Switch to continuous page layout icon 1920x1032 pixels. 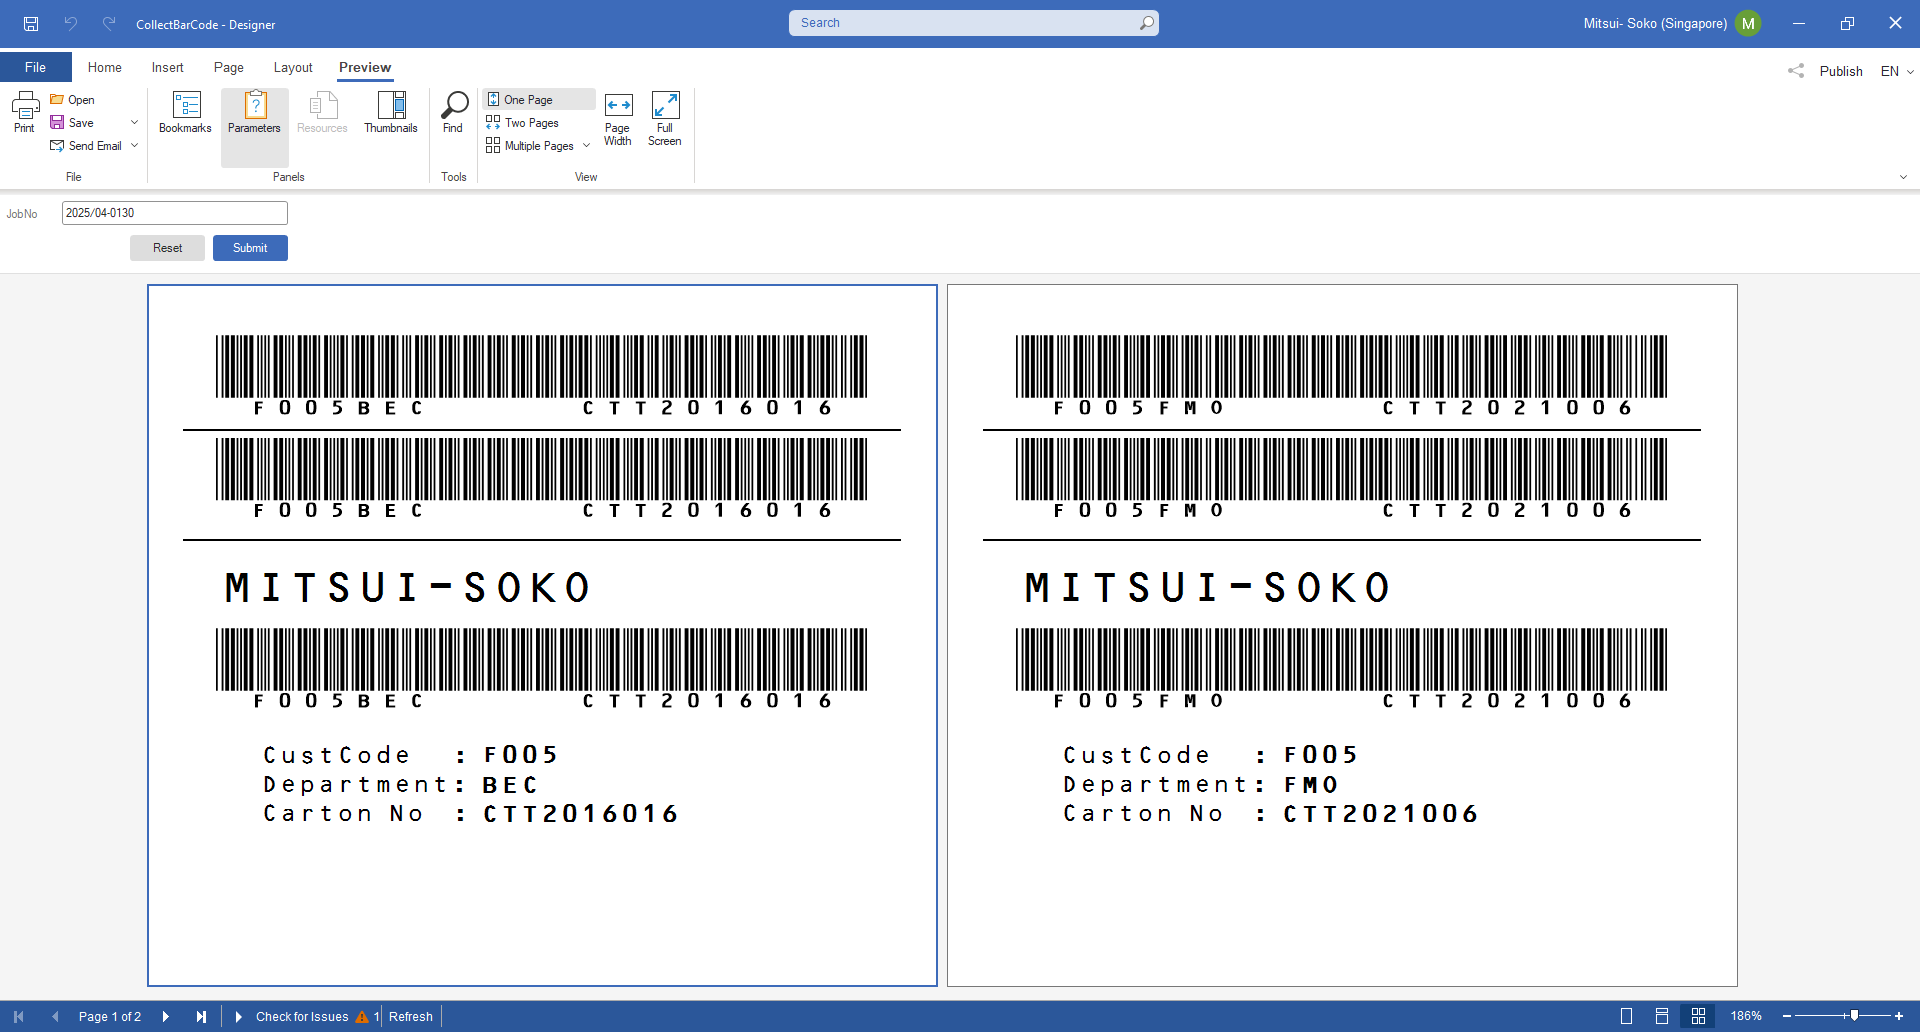click(x=1662, y=1016)
